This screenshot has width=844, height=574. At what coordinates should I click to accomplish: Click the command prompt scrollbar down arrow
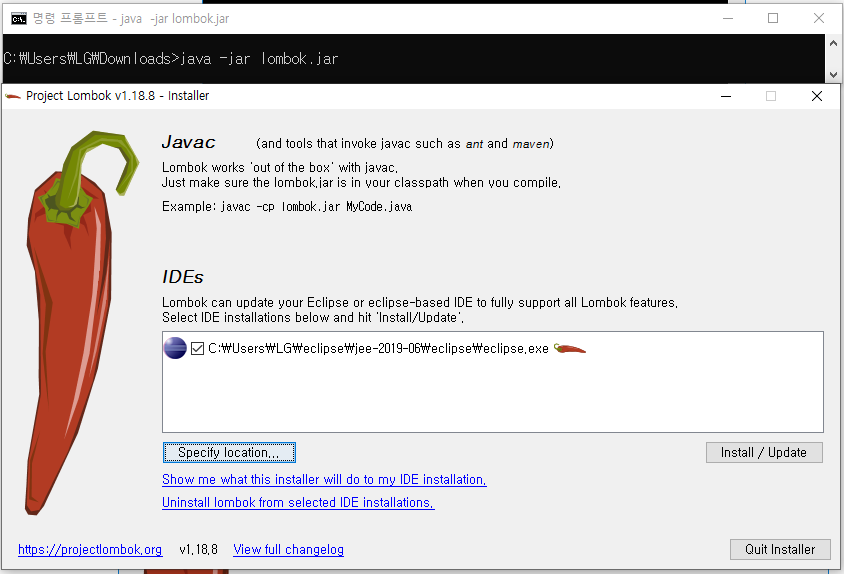(833, 75)
